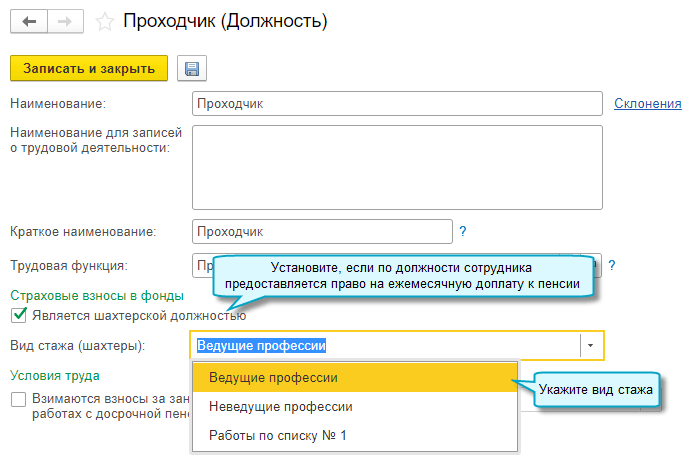Screen dimensions: 689x458
Task: Click inside the Вид стажа combo box
Action: pyautogui.click(x=385, y=346)
